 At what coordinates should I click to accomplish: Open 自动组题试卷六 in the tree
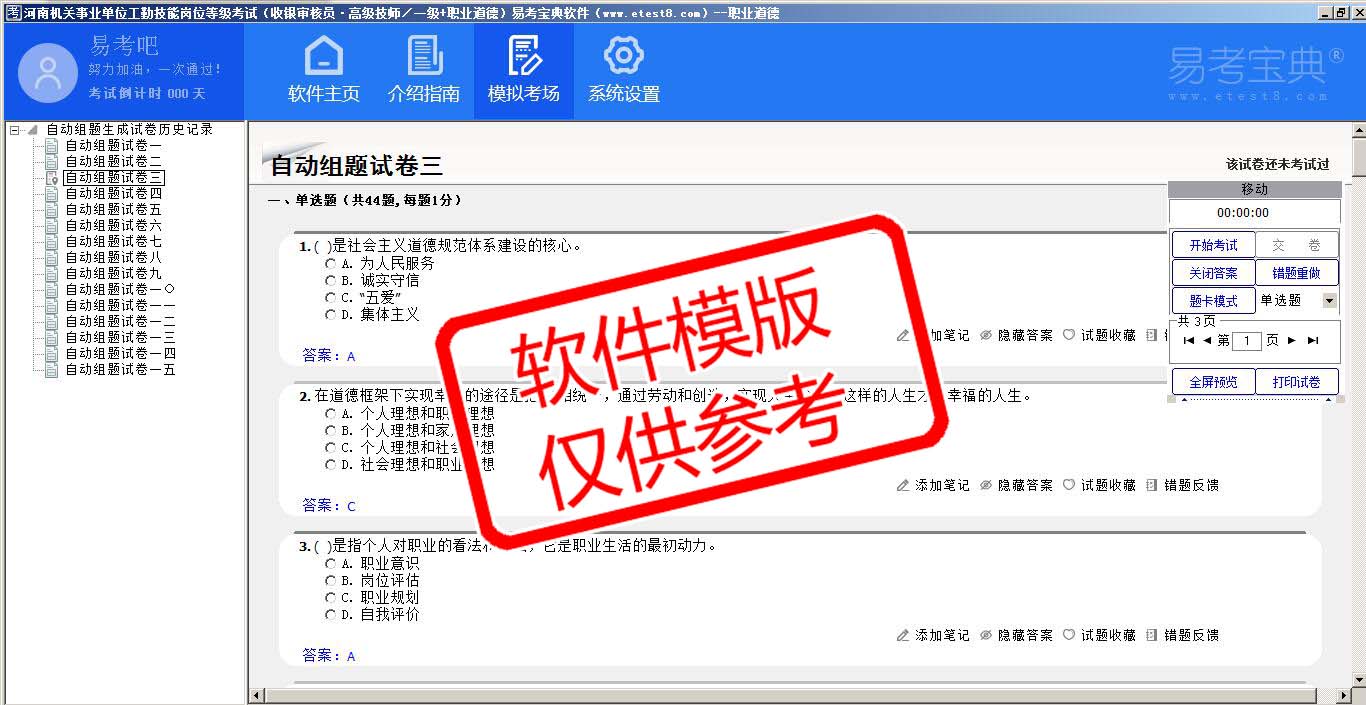[x=113, y=226]
